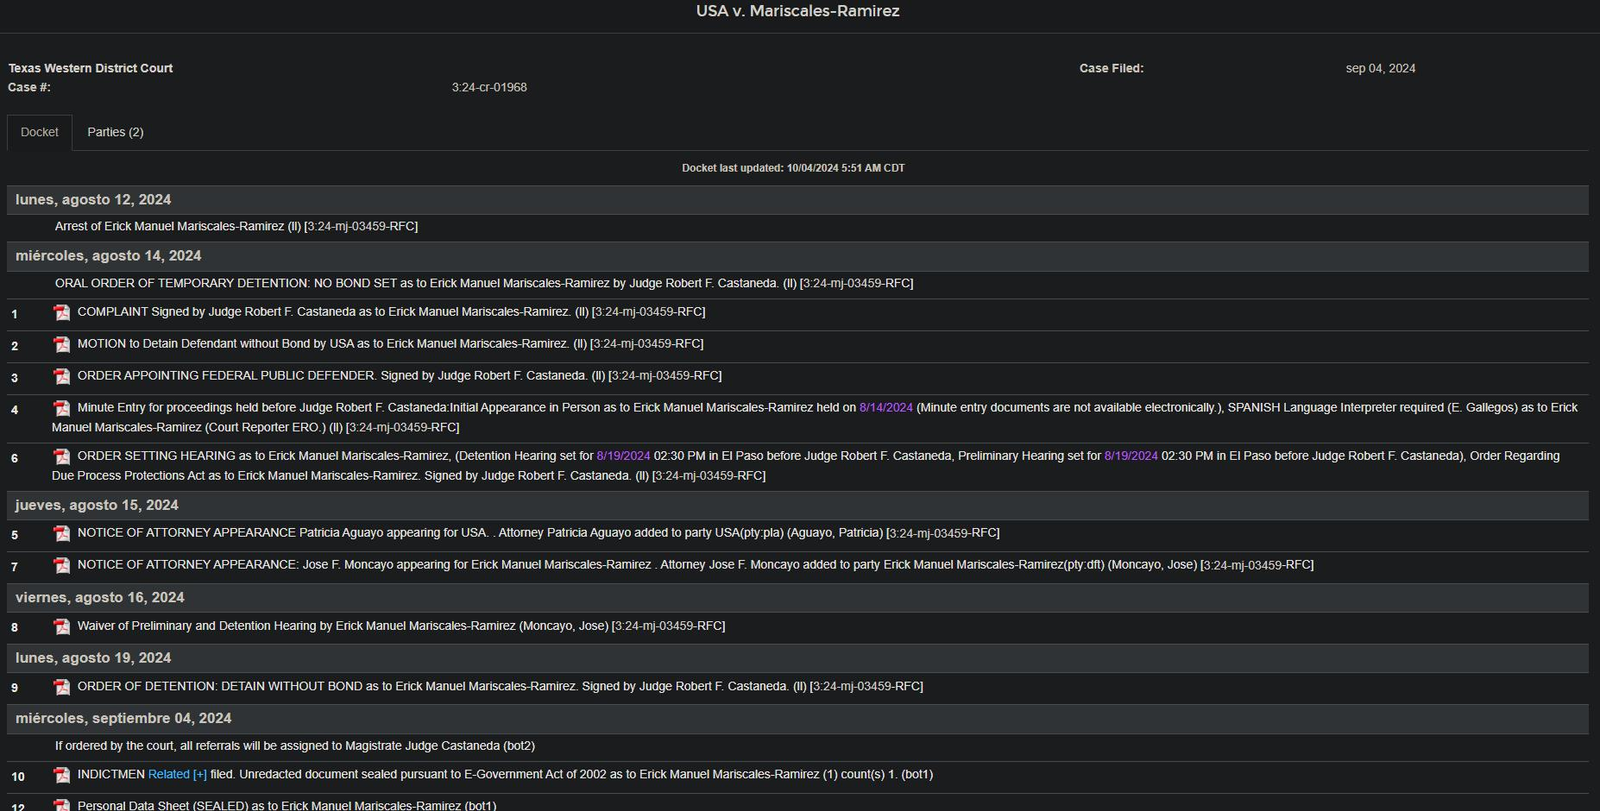Viewport: 1600px width, 811px height.
Task: Open PDF icon for INDICTMENT entry 10
Action: point(62,775)
